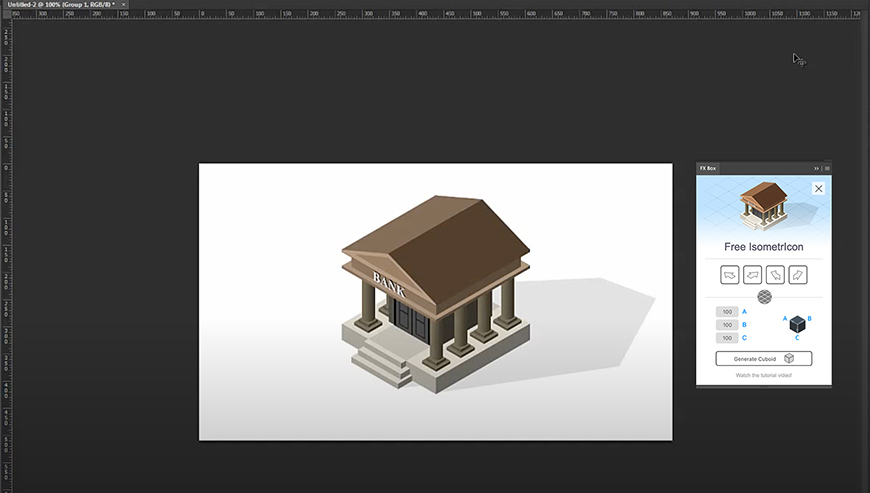Click the BANK sign on the building
The width and height of the screenshot is (870, 493).
[389, 284]
